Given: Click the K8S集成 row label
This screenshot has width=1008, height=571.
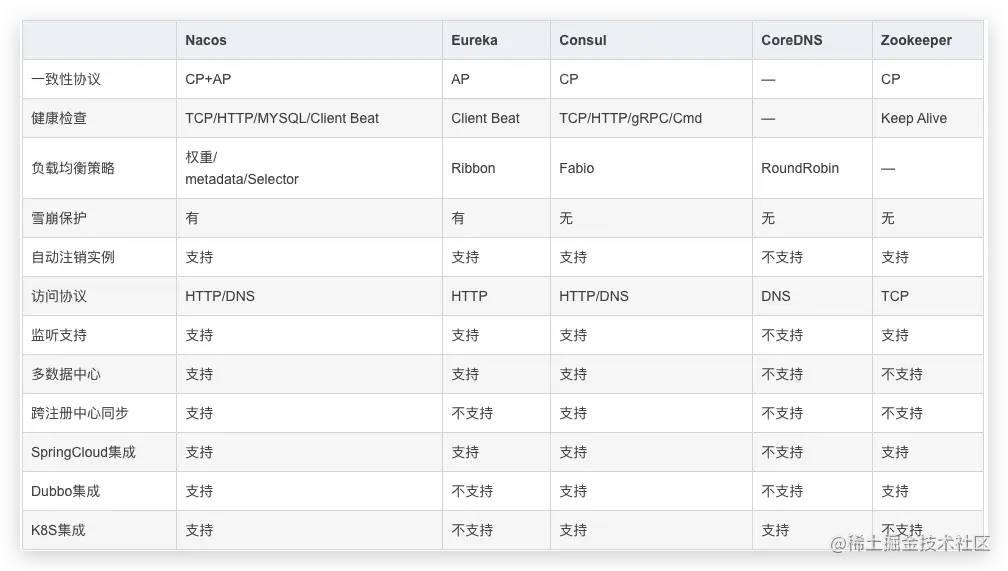Looking at the screenshot, I should point(58,530).
